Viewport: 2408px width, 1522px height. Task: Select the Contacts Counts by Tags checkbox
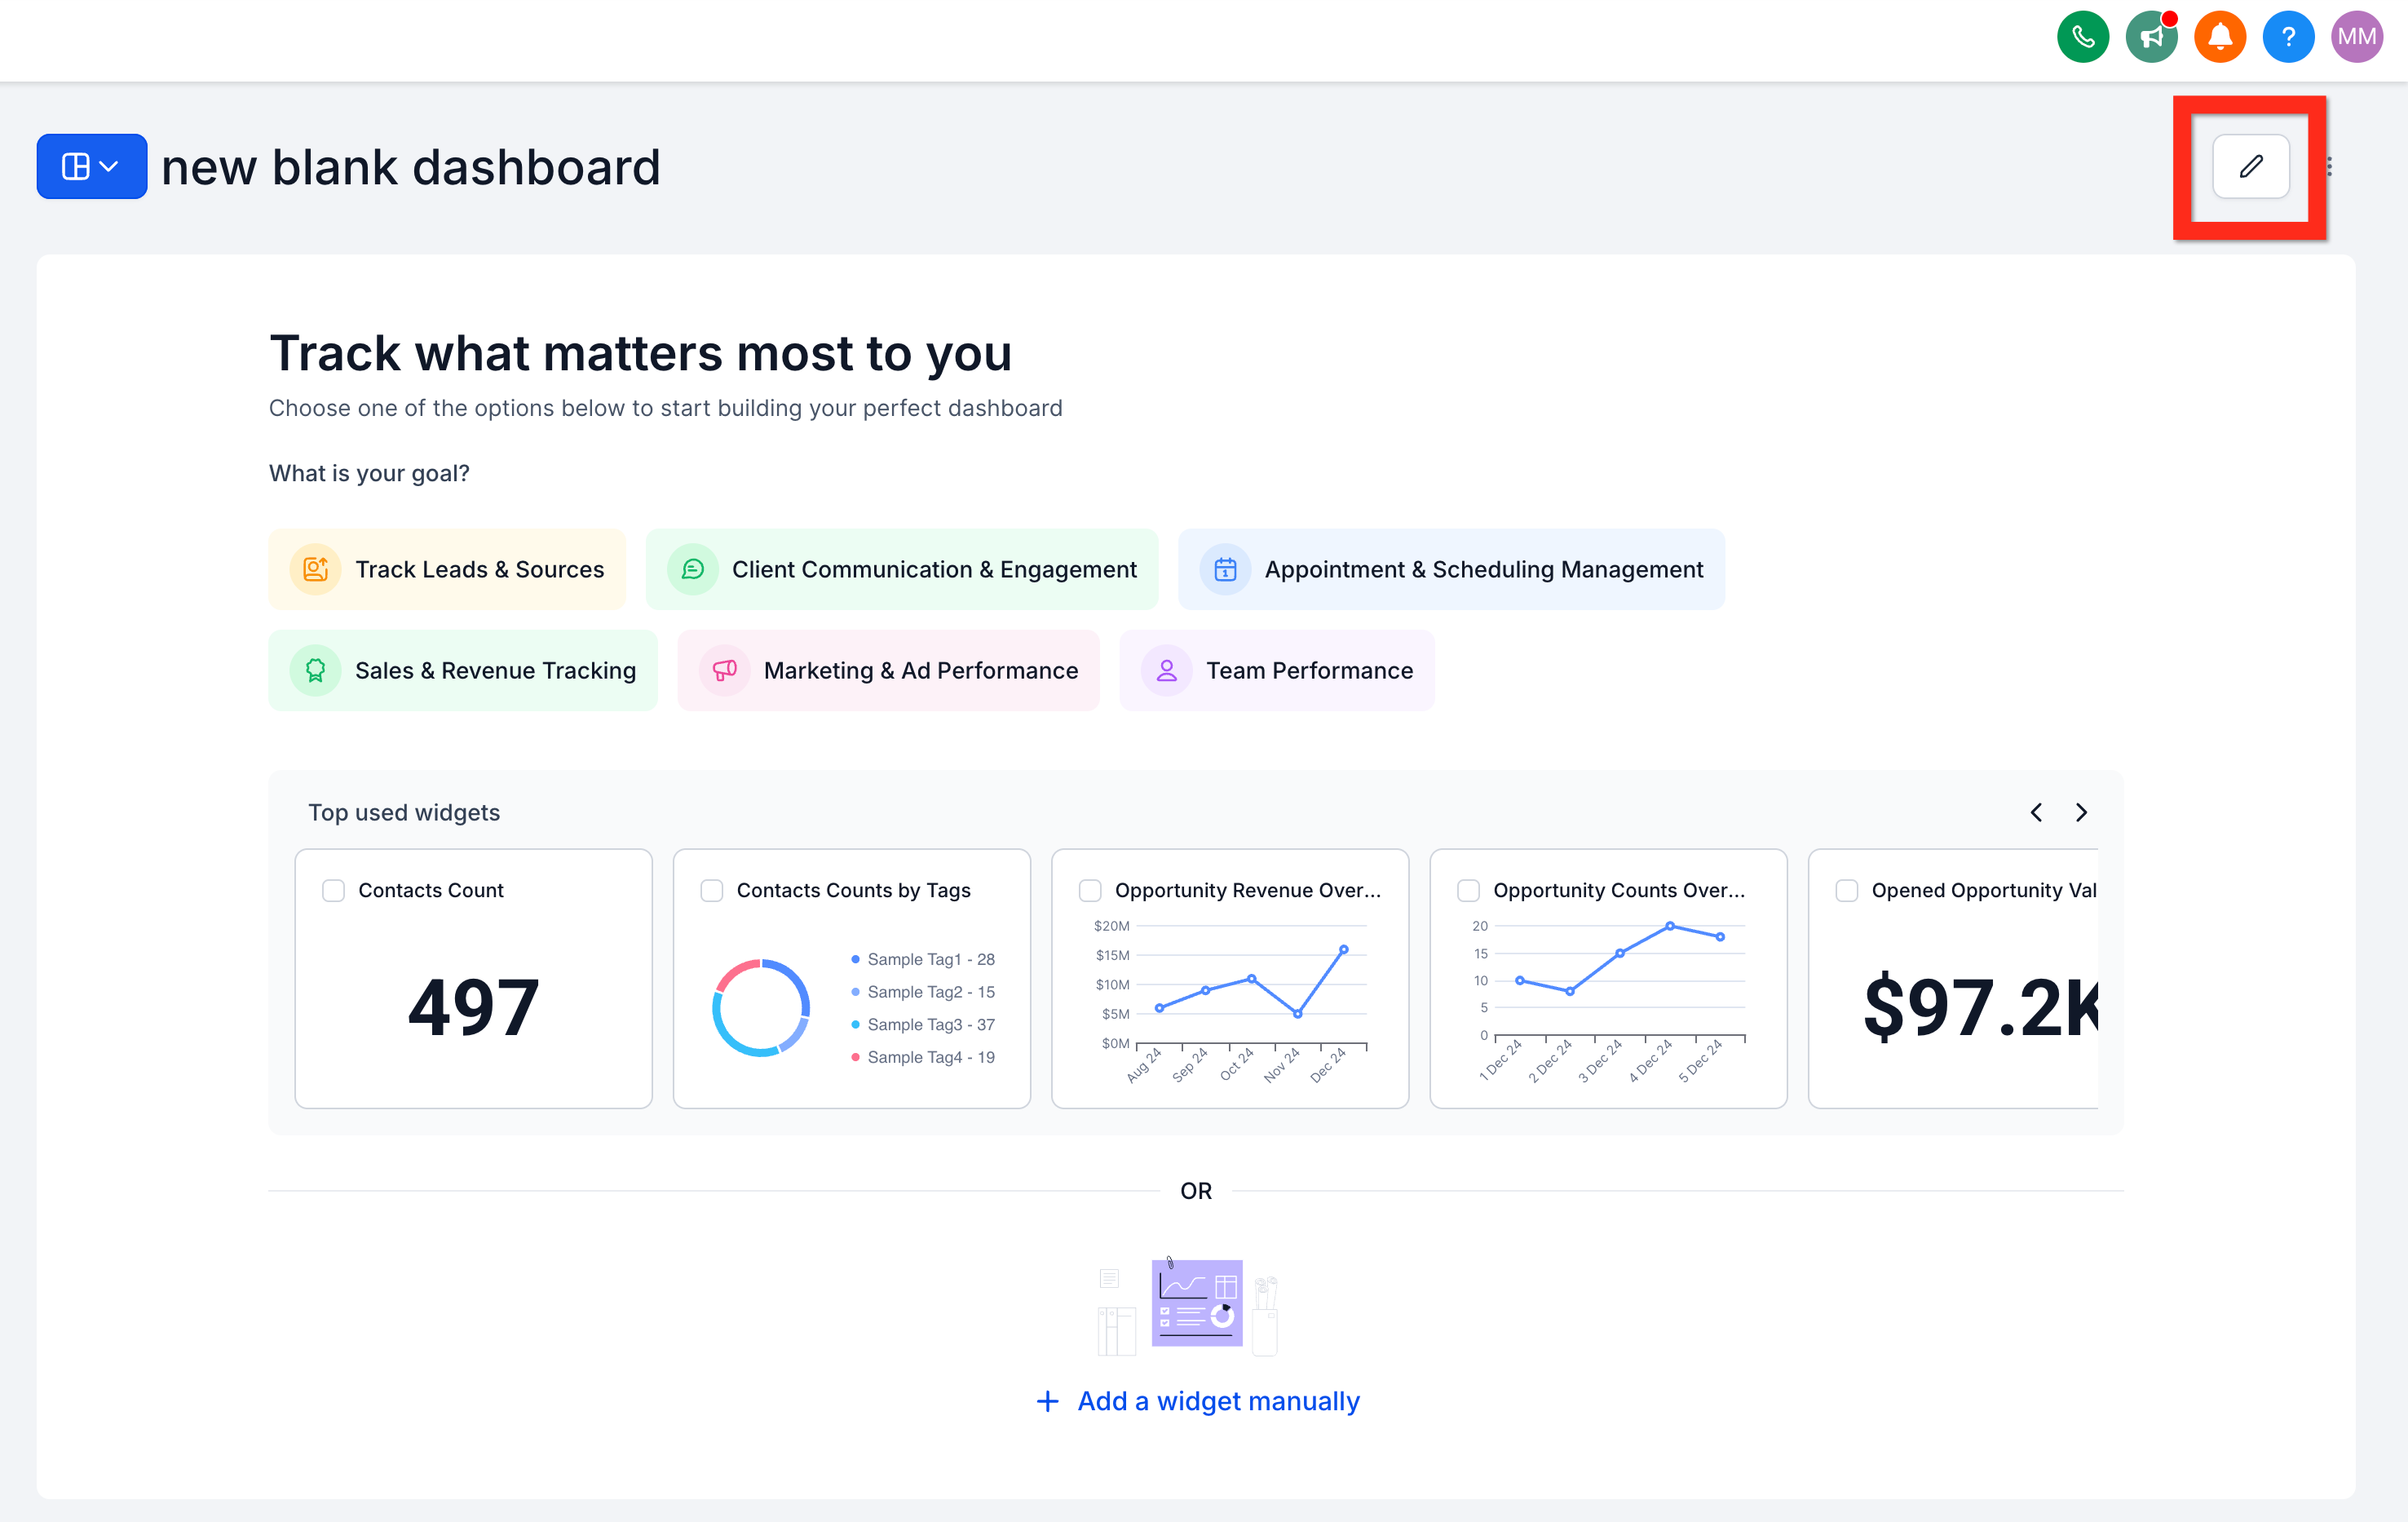pyautogui.click(x=712, y=889)
